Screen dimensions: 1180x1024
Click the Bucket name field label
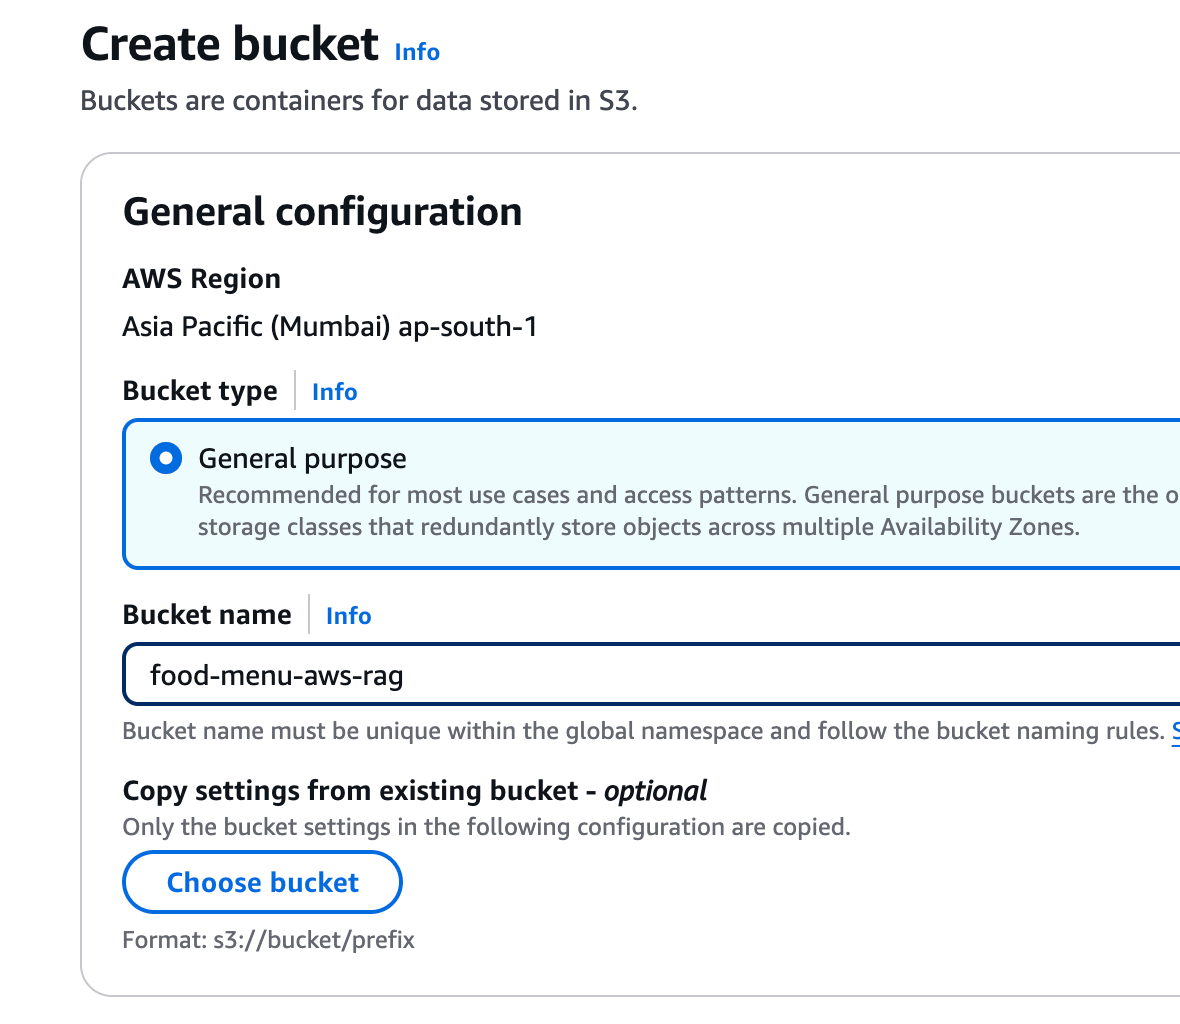pos(207,615)
